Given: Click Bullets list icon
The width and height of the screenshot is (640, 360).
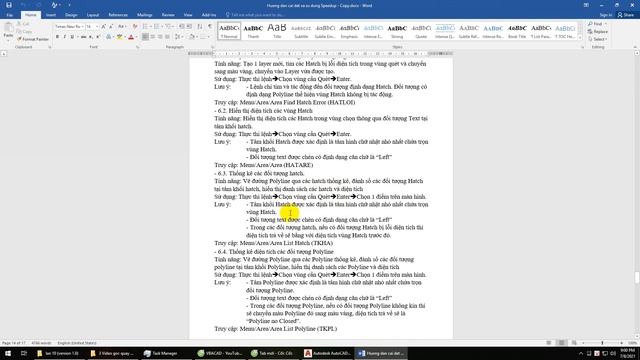Looking at the screenshot, I should (146, 27).
